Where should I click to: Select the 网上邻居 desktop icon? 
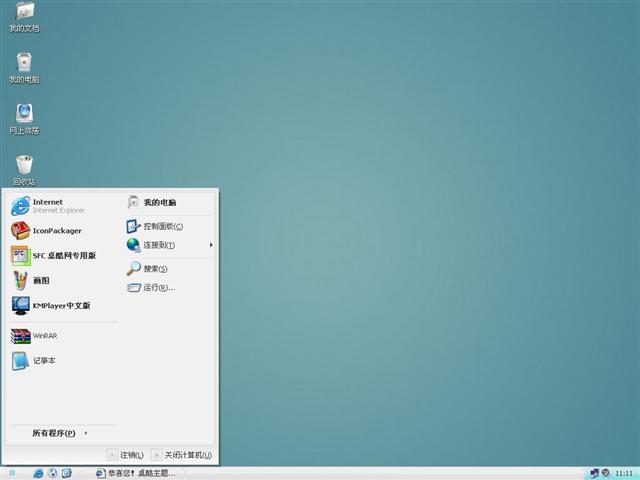(24, 119)
